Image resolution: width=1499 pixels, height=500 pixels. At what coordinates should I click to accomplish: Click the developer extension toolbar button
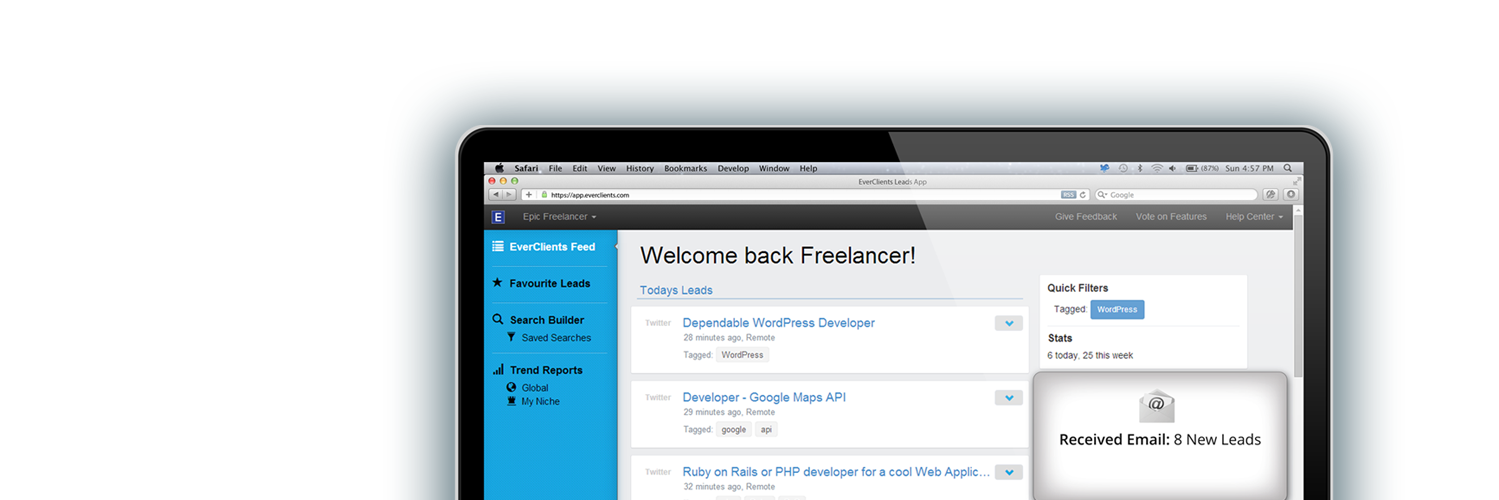tap(1271, 195)
